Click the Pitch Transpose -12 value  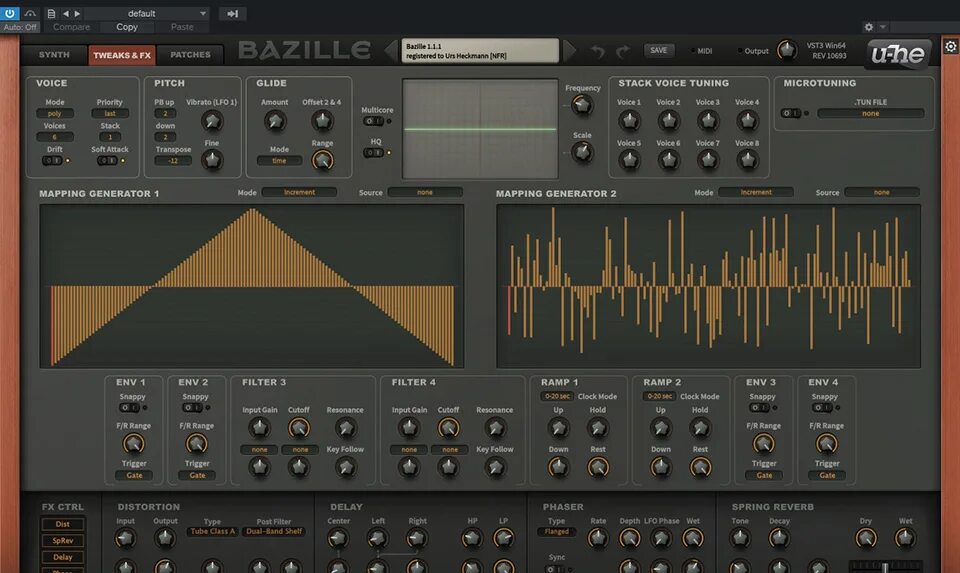point(173,160)
